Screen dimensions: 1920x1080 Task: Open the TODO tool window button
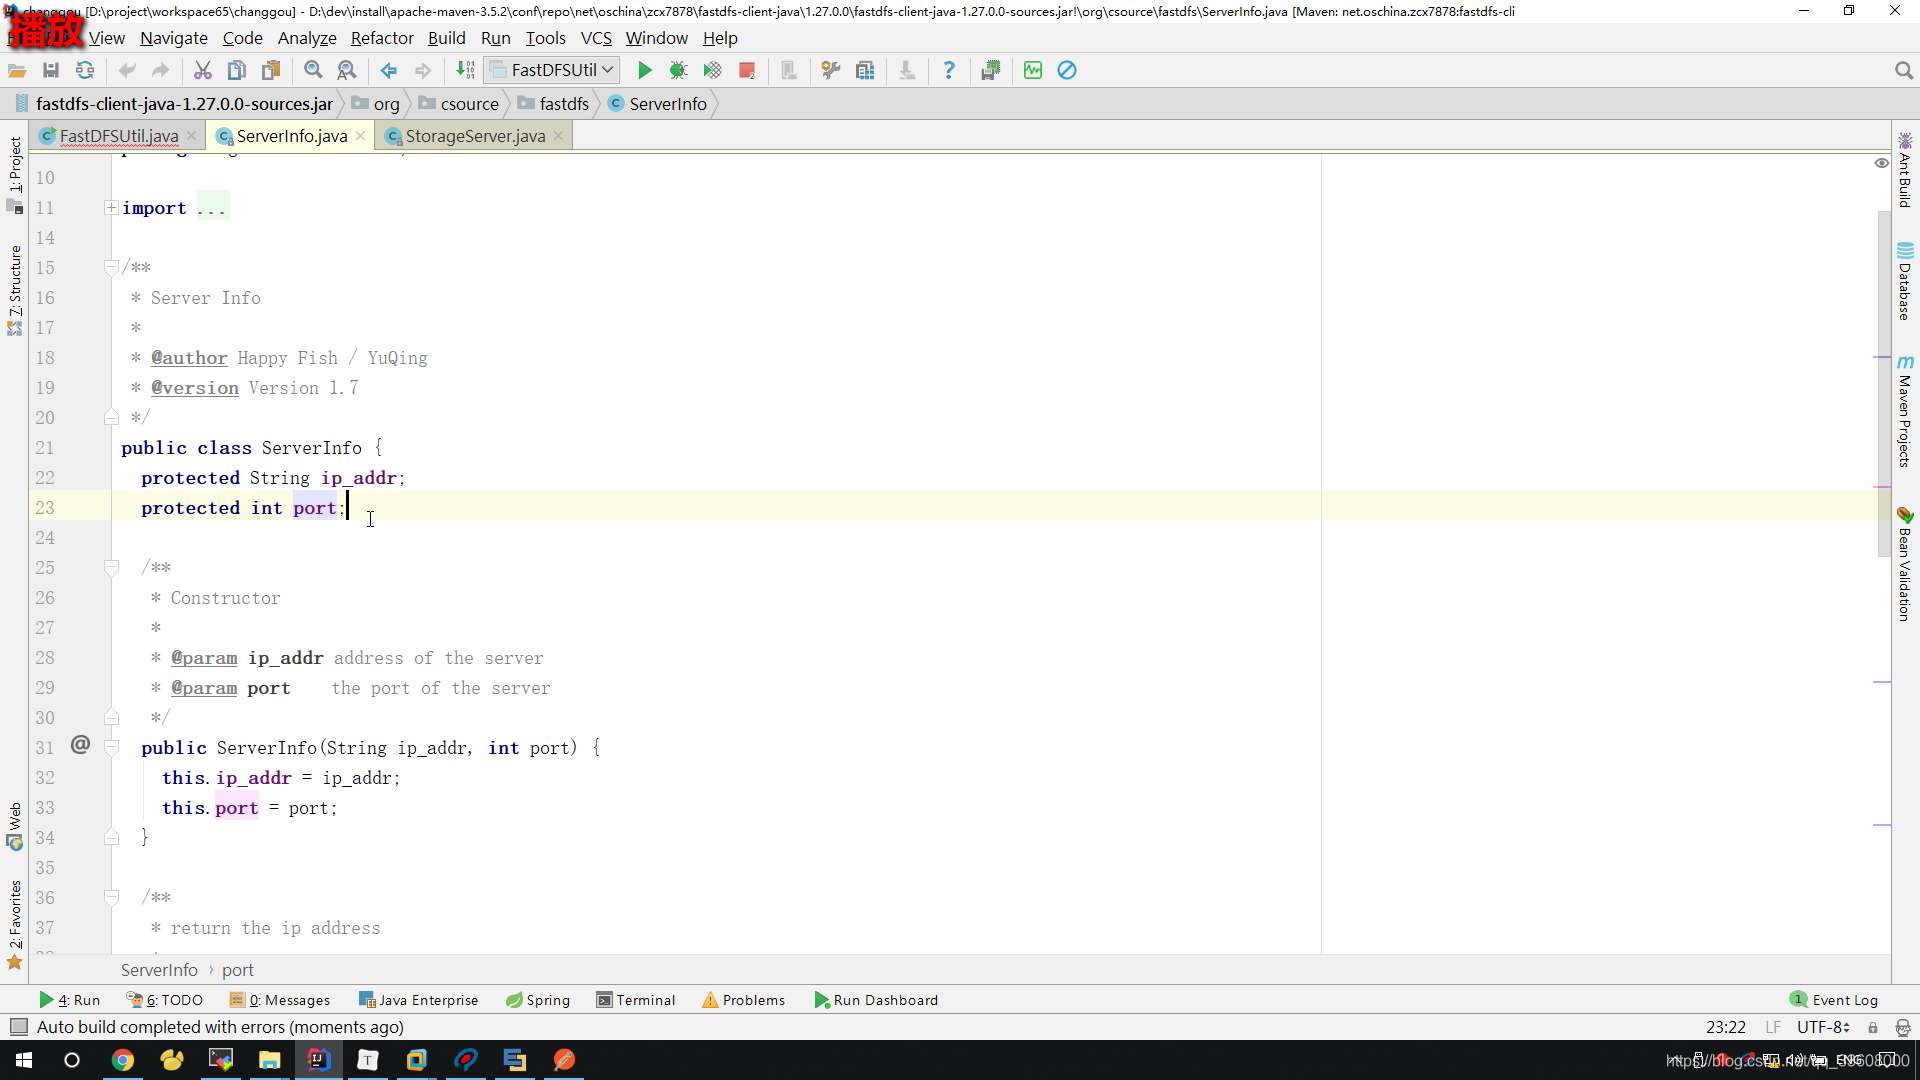click(165, 1000)
